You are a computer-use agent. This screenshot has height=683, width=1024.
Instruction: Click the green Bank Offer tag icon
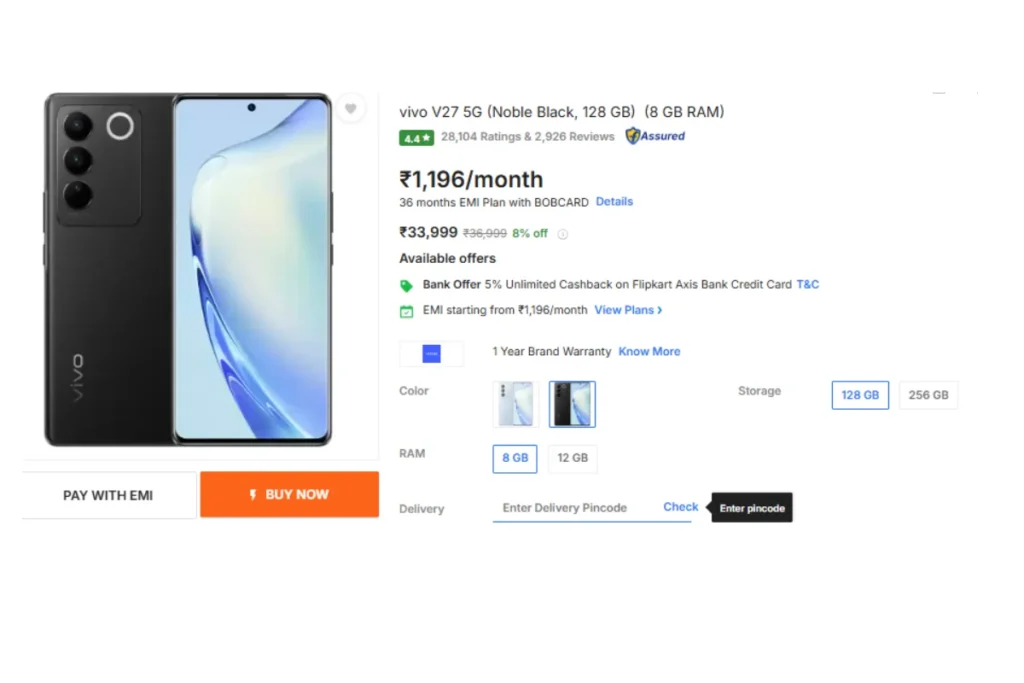coord(406,285)
